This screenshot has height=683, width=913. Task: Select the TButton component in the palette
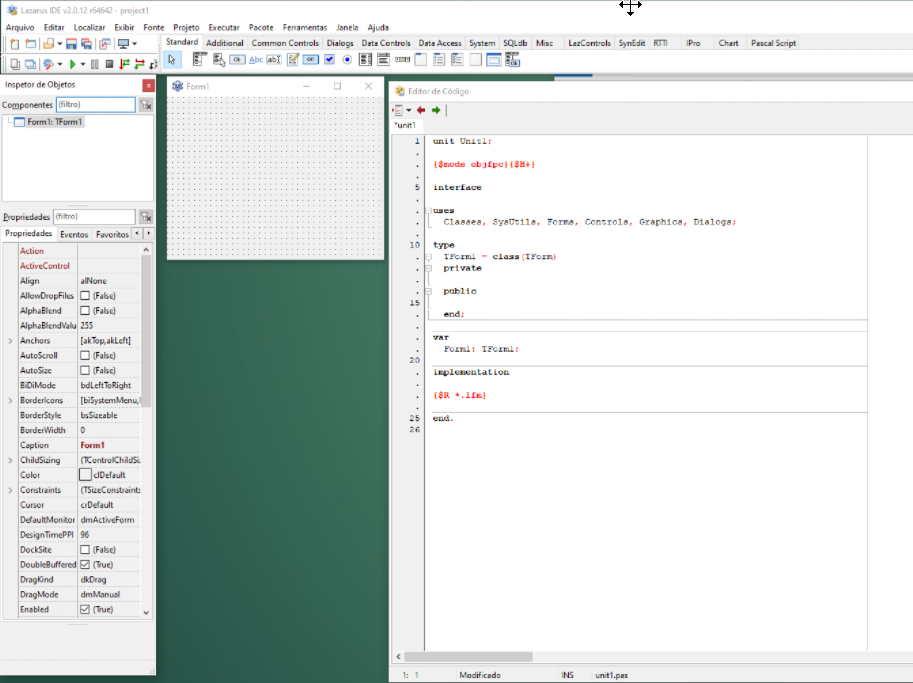237,60
